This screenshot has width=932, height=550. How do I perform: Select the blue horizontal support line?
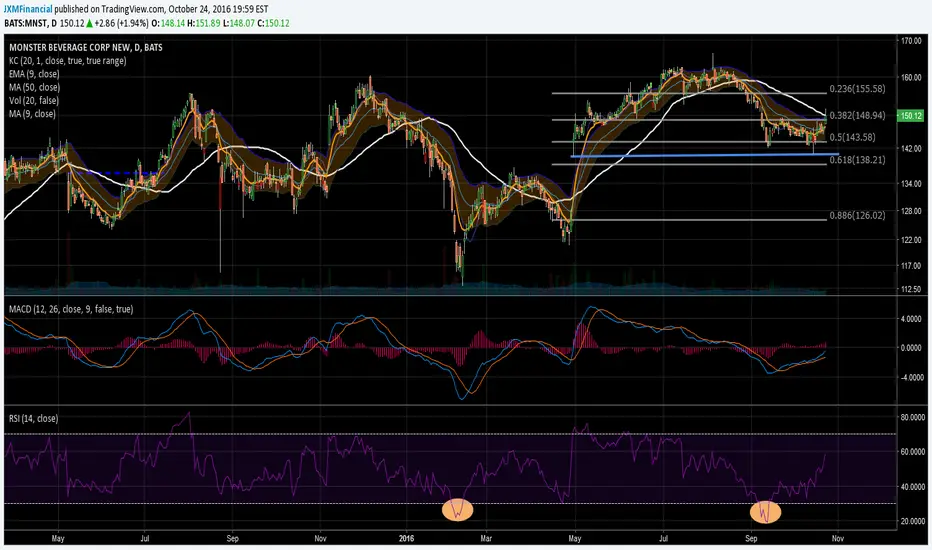tap(704, 156)
